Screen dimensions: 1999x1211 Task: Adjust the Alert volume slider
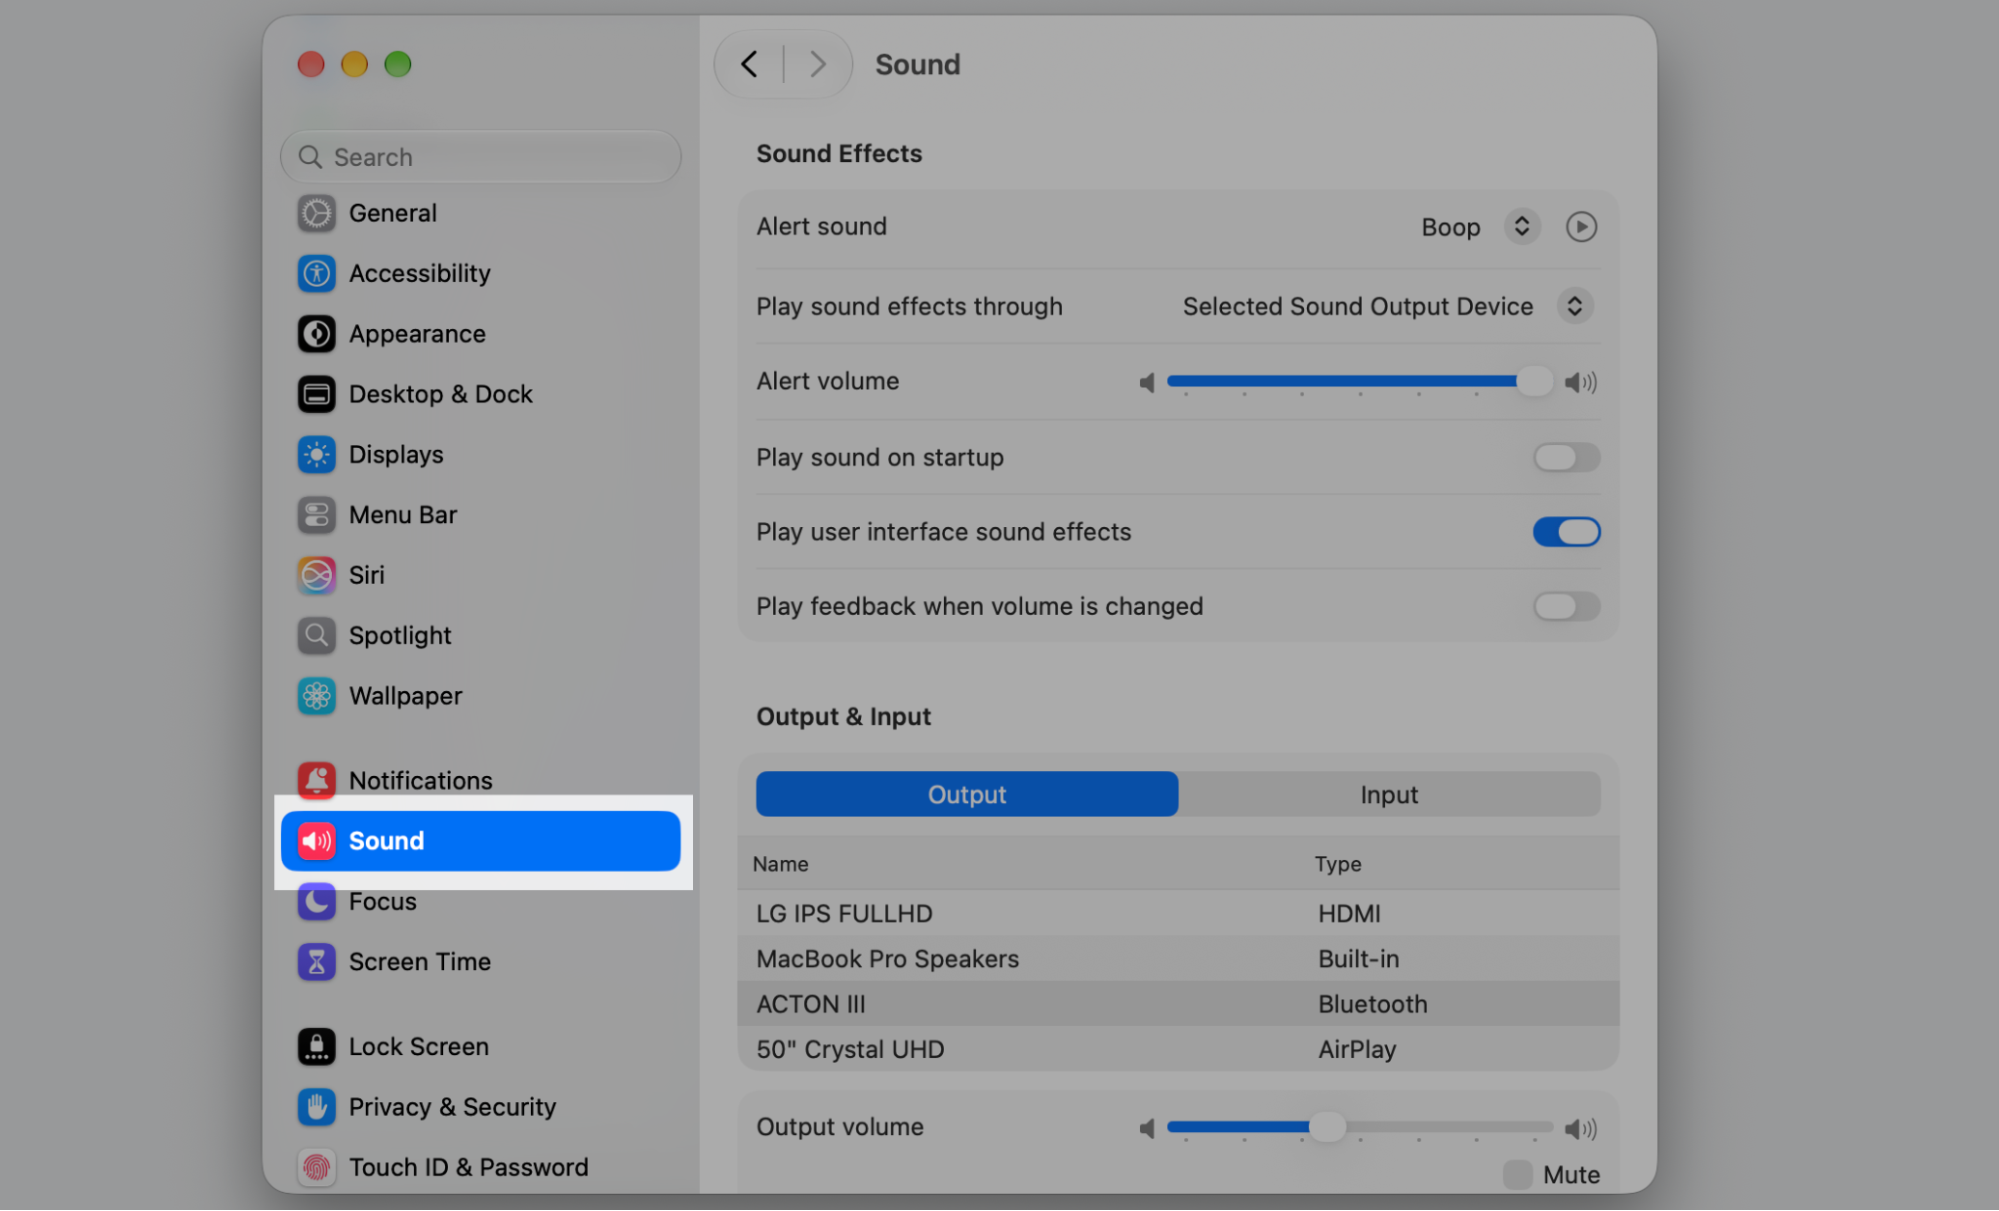1360,381
